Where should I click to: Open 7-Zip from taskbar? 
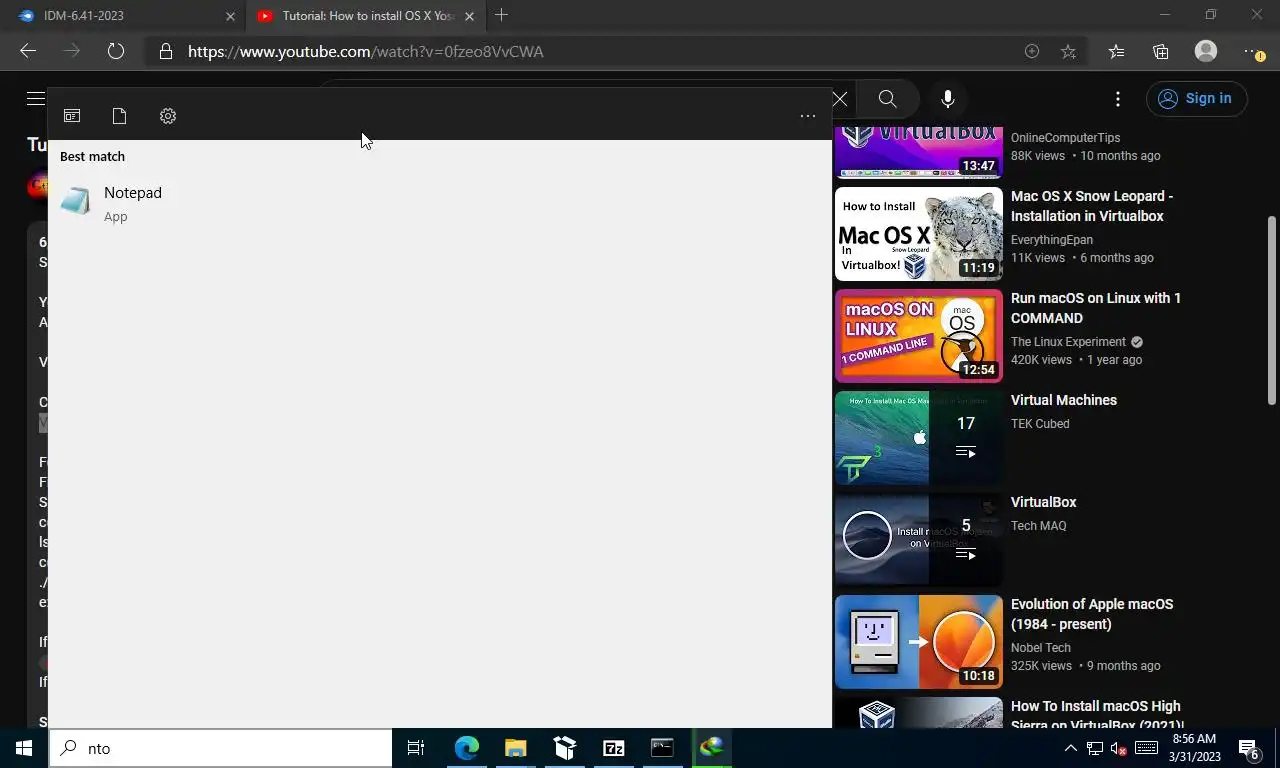(614, 748)
